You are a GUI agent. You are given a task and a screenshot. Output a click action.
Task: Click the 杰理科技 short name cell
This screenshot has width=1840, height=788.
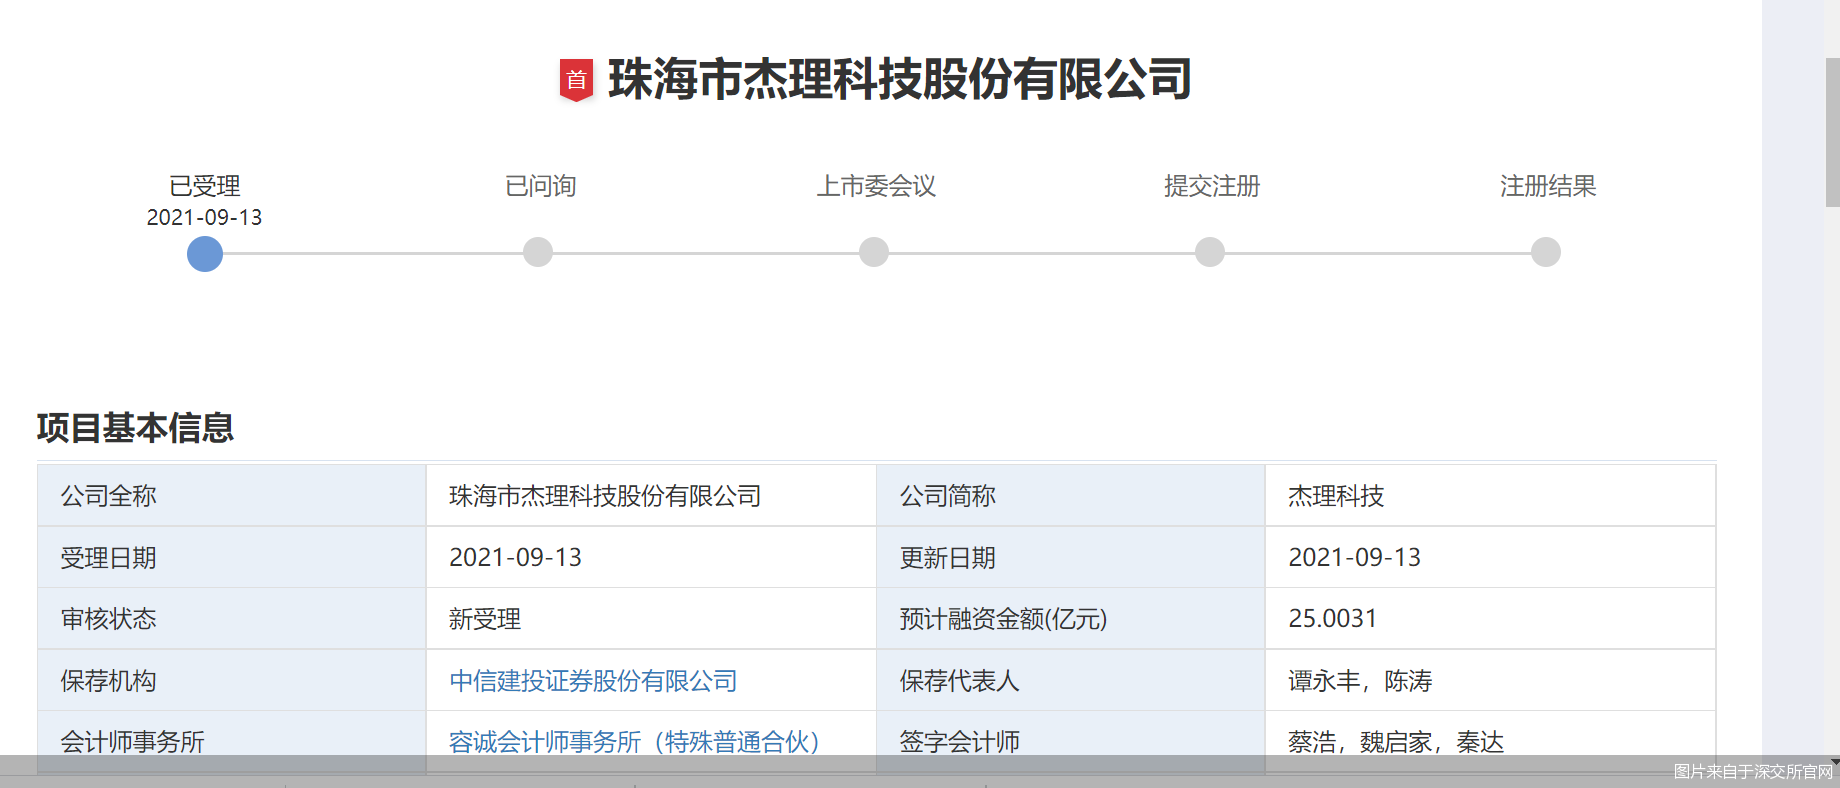point(1490,496)
